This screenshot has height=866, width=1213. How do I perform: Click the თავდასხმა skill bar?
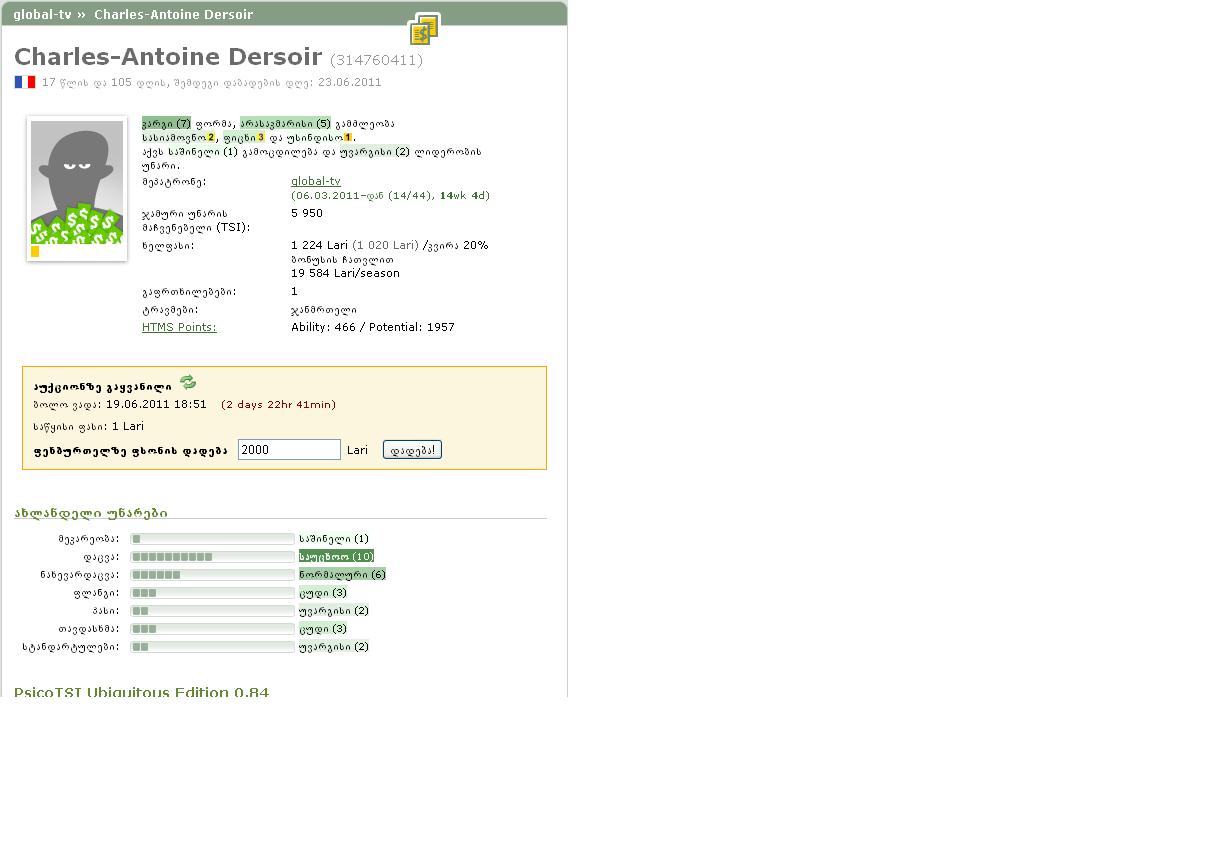[212, 629]
